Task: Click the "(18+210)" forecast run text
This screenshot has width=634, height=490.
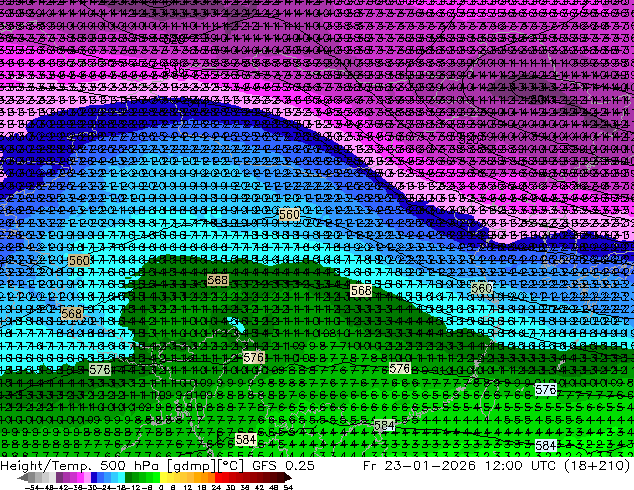Action: [x=599, y=466]
